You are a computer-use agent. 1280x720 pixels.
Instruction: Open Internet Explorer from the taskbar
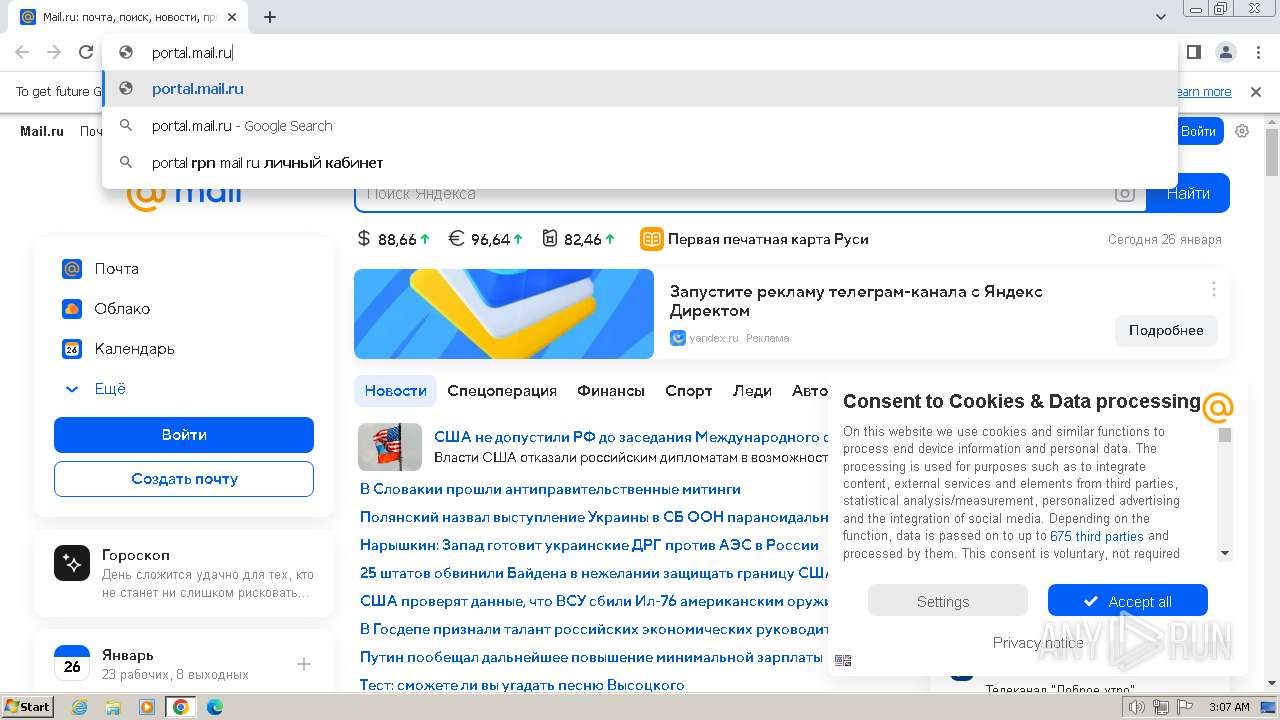(x=80, y=707)
